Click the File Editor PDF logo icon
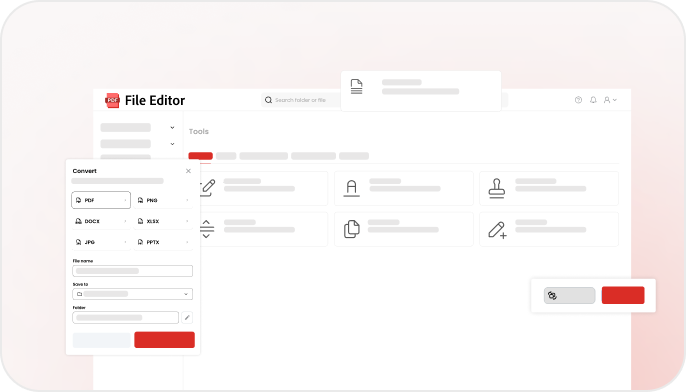This screenshot has height=392, width=686. point(112,100)
